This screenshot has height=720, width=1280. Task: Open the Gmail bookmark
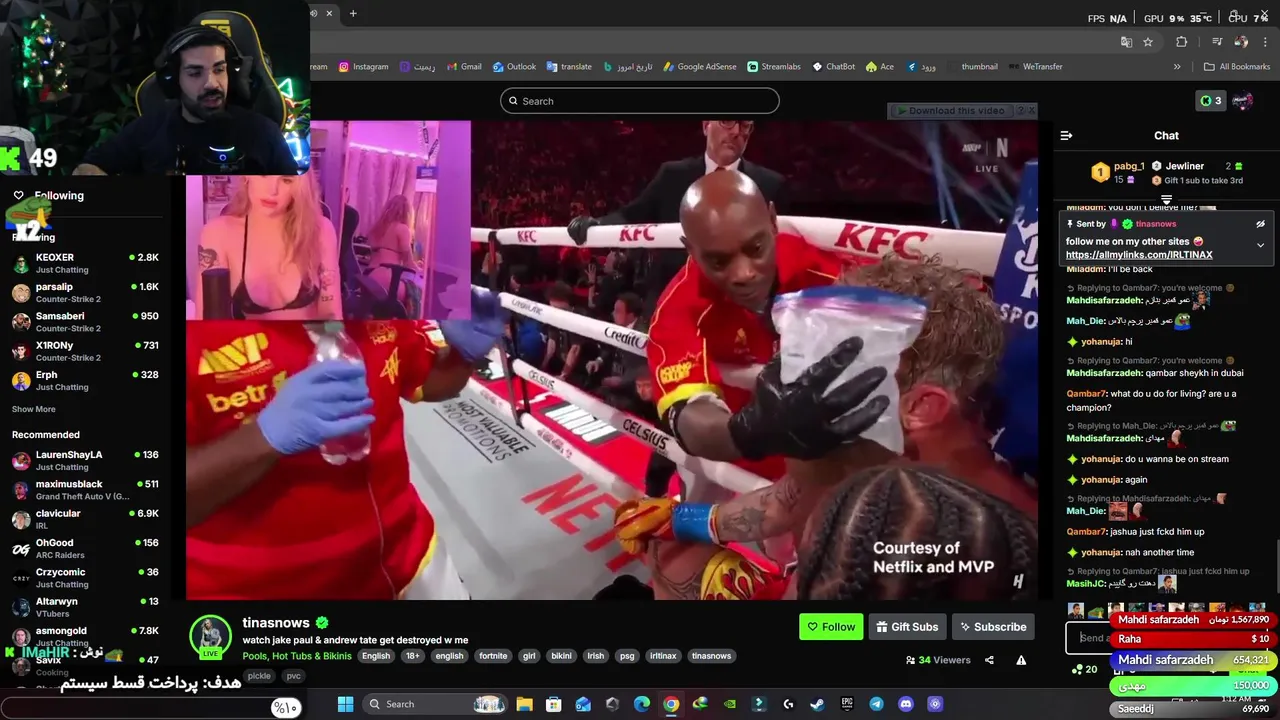(x=463, y=67)
